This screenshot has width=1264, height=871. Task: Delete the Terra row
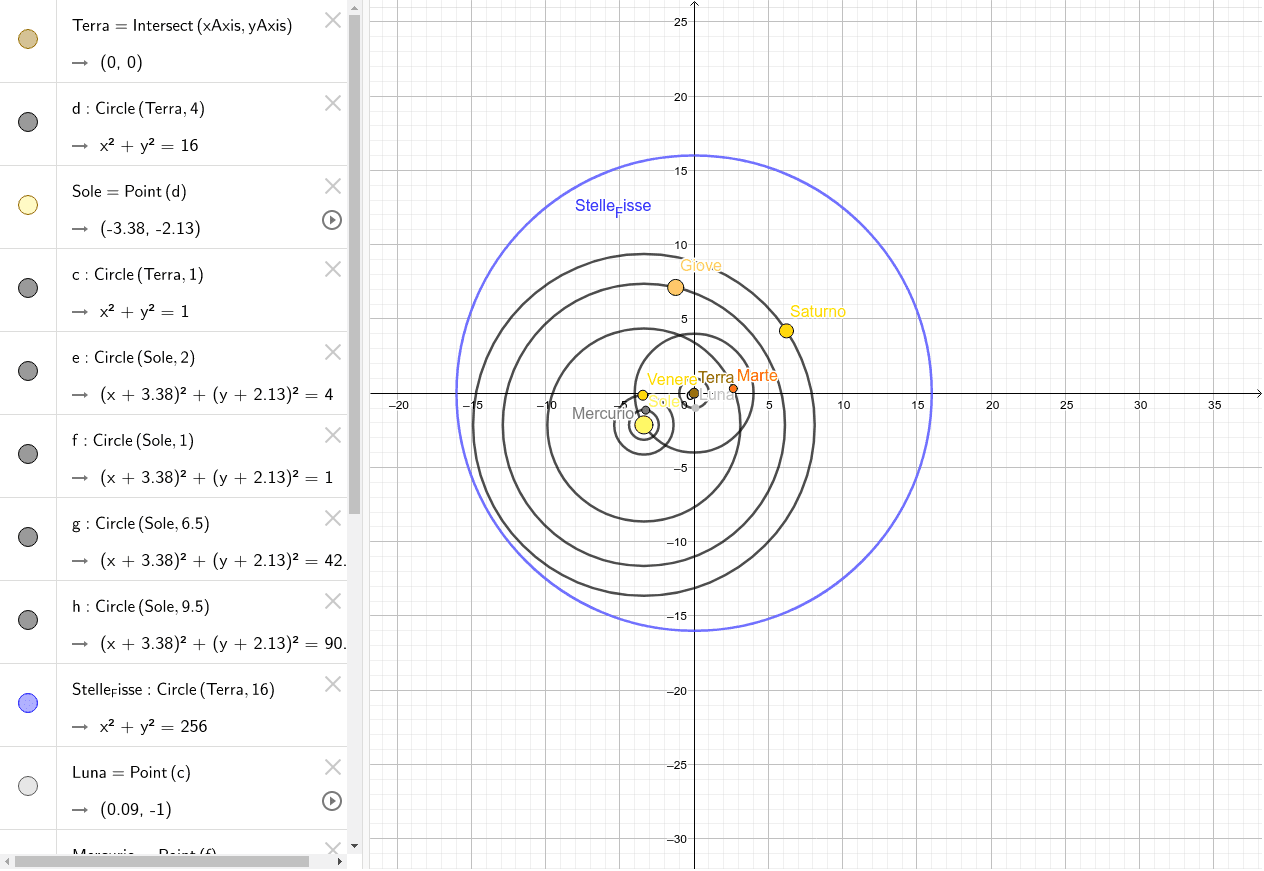pyautogui.click(x=333, y=20)
